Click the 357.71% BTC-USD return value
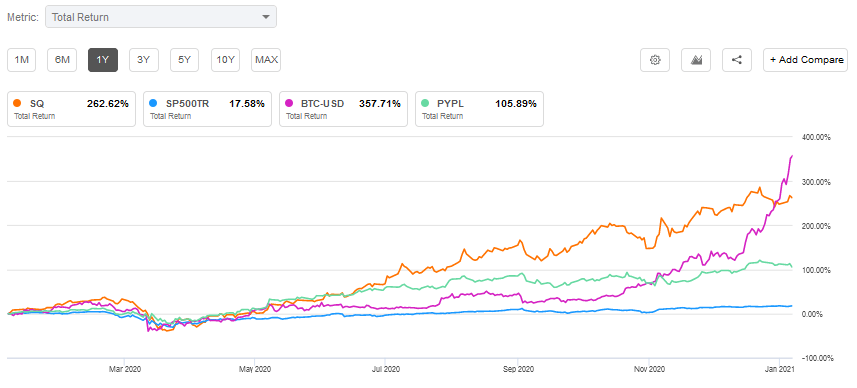This screenshot has width=857, height=388. coord(380,103)
